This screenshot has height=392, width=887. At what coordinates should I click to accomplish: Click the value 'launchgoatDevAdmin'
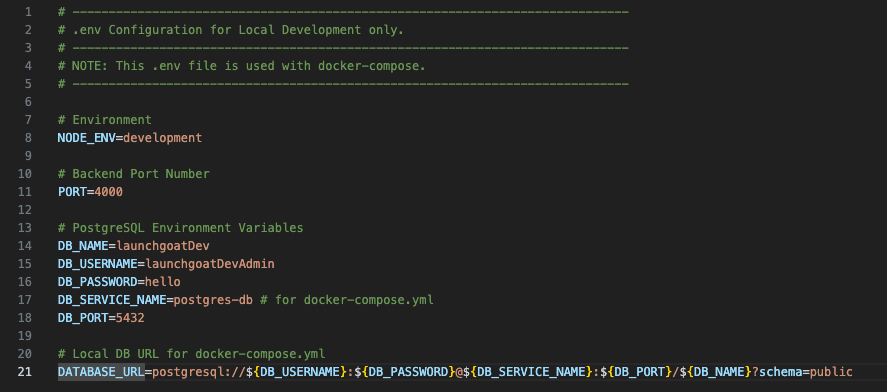210,264
